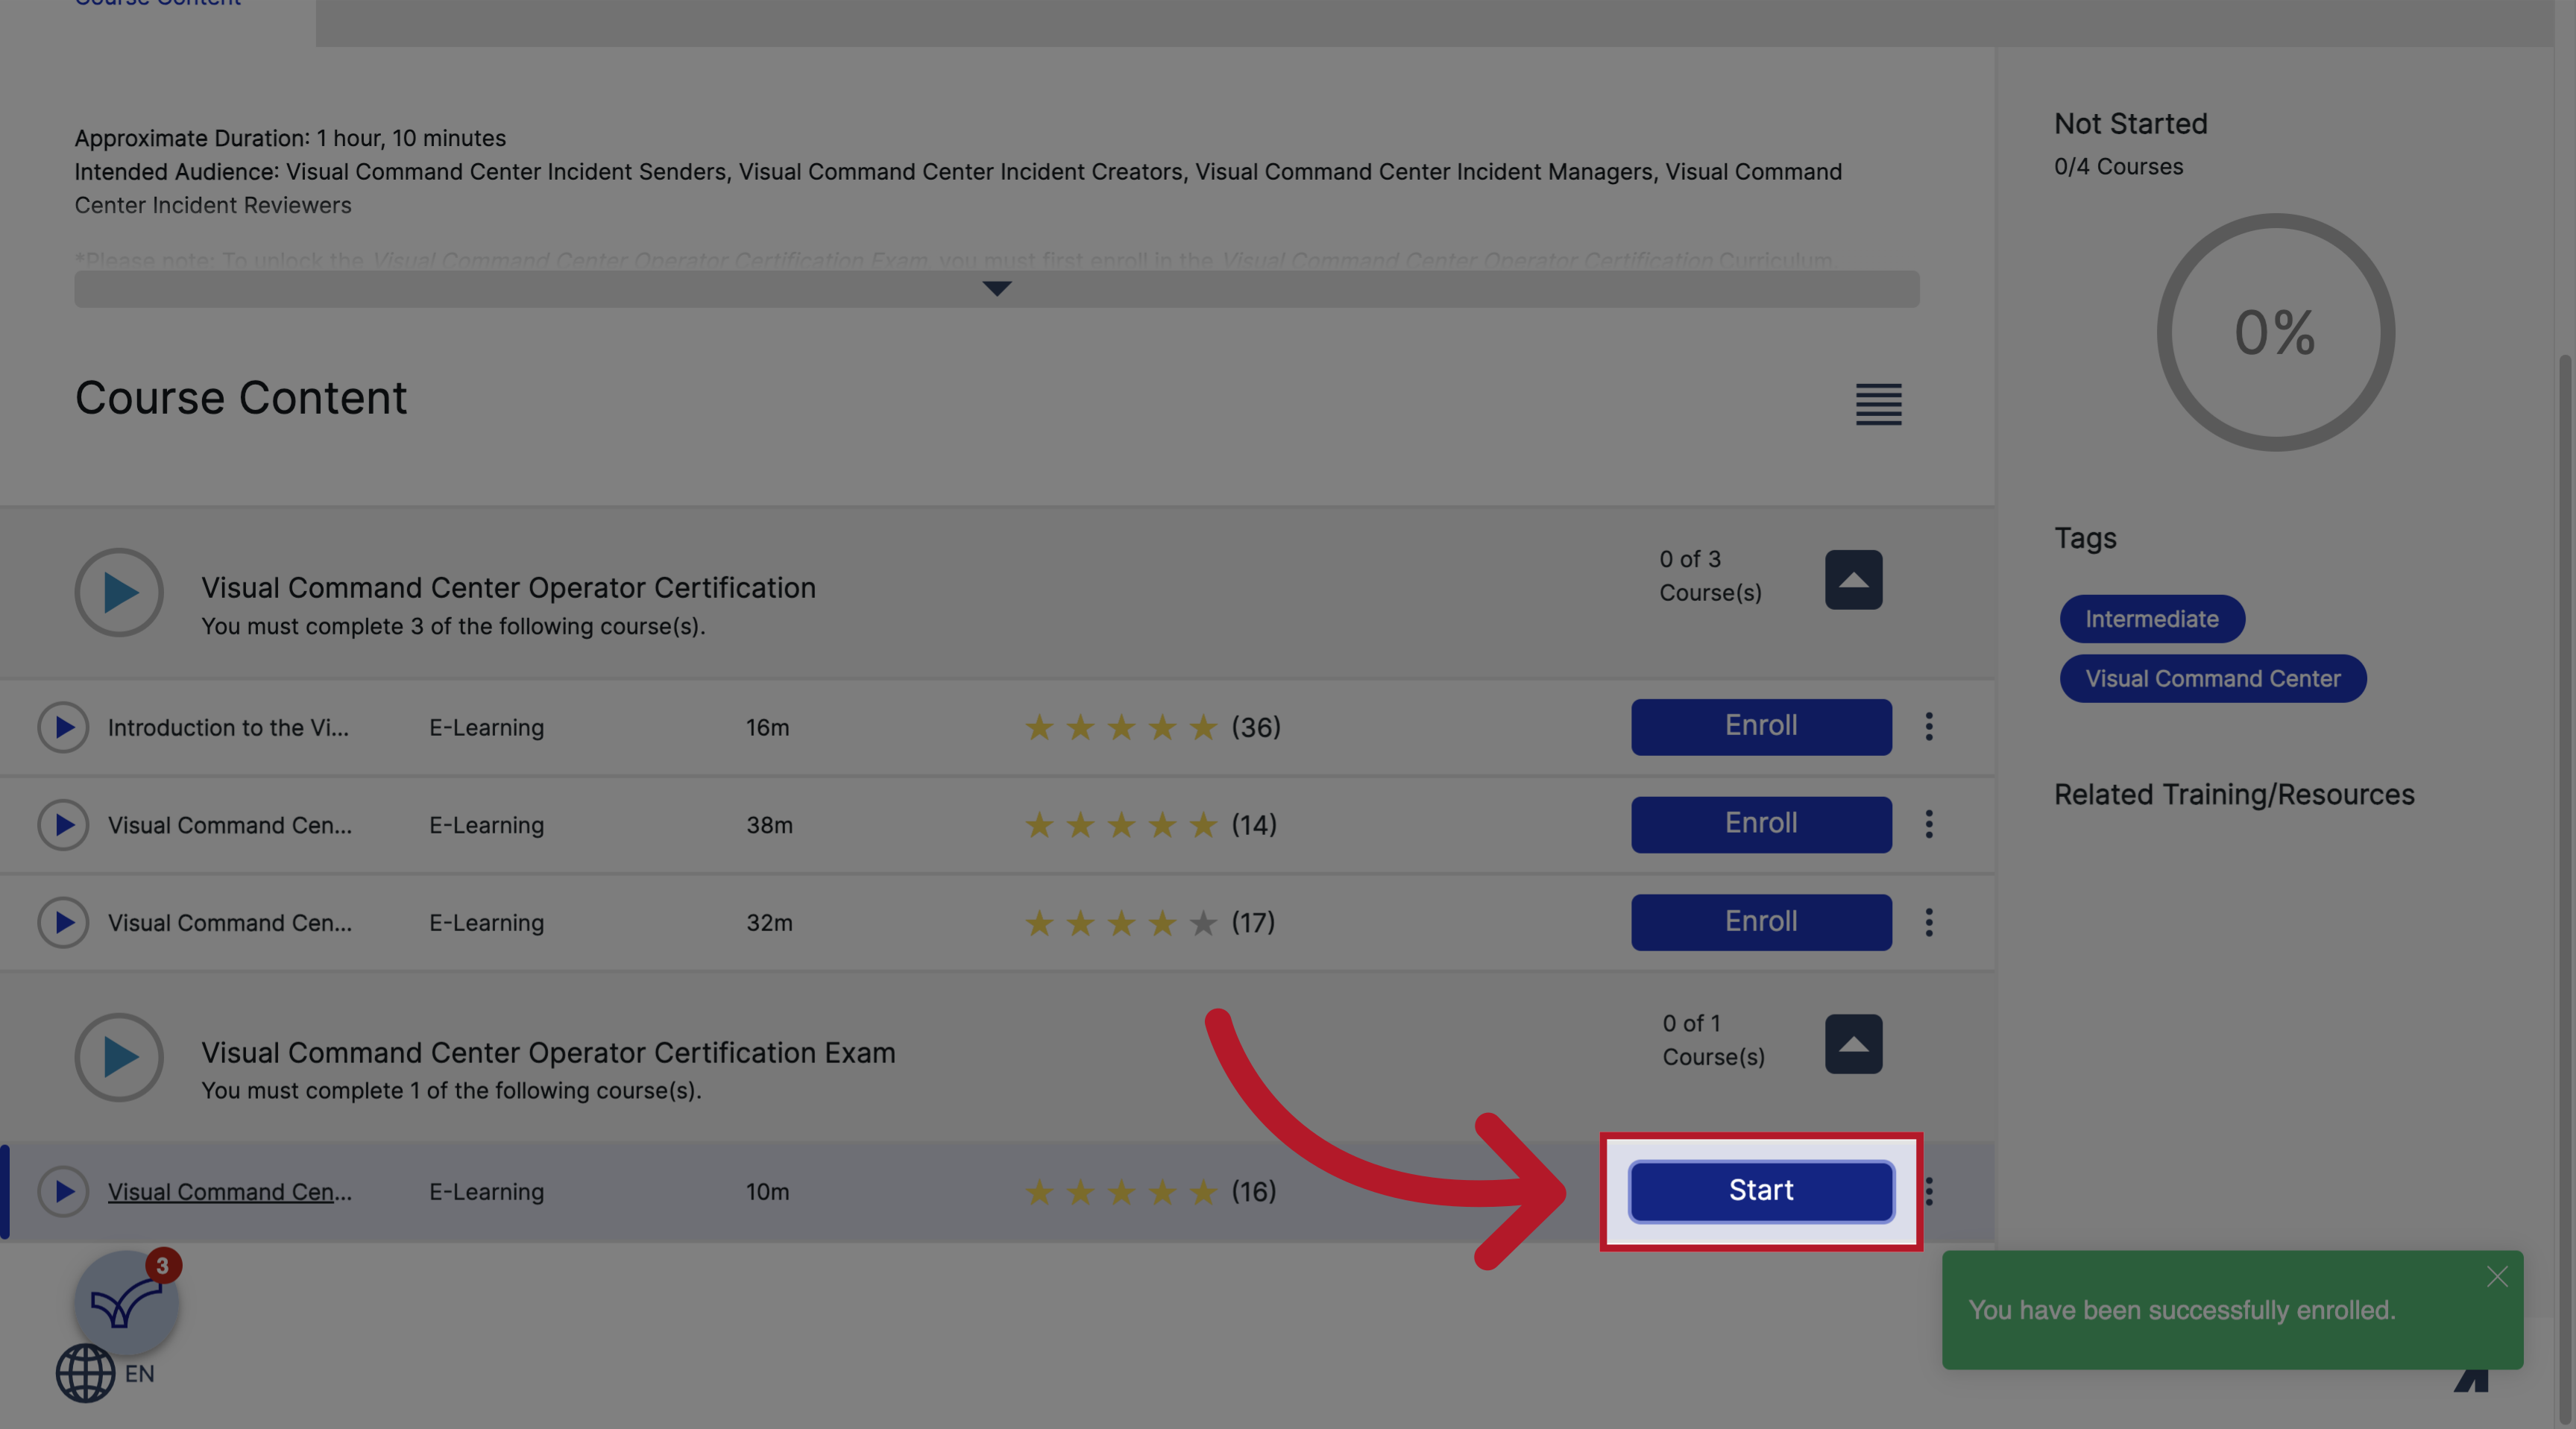
Task: Dismiss the successful enrollment notification
Action: 2497,1276
